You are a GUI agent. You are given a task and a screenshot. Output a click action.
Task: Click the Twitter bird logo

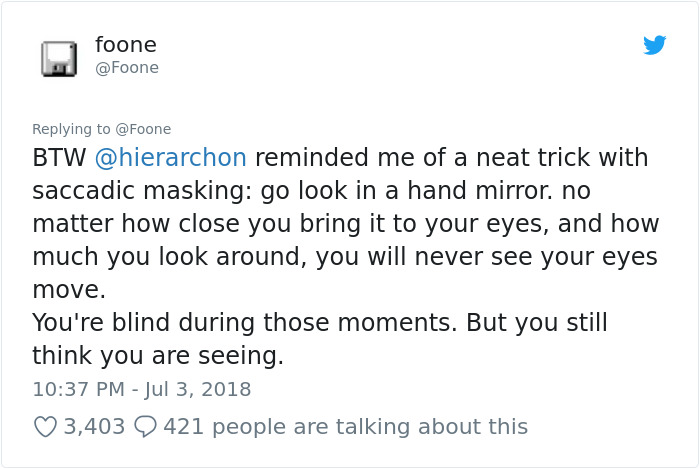click(x=654, y=45)
